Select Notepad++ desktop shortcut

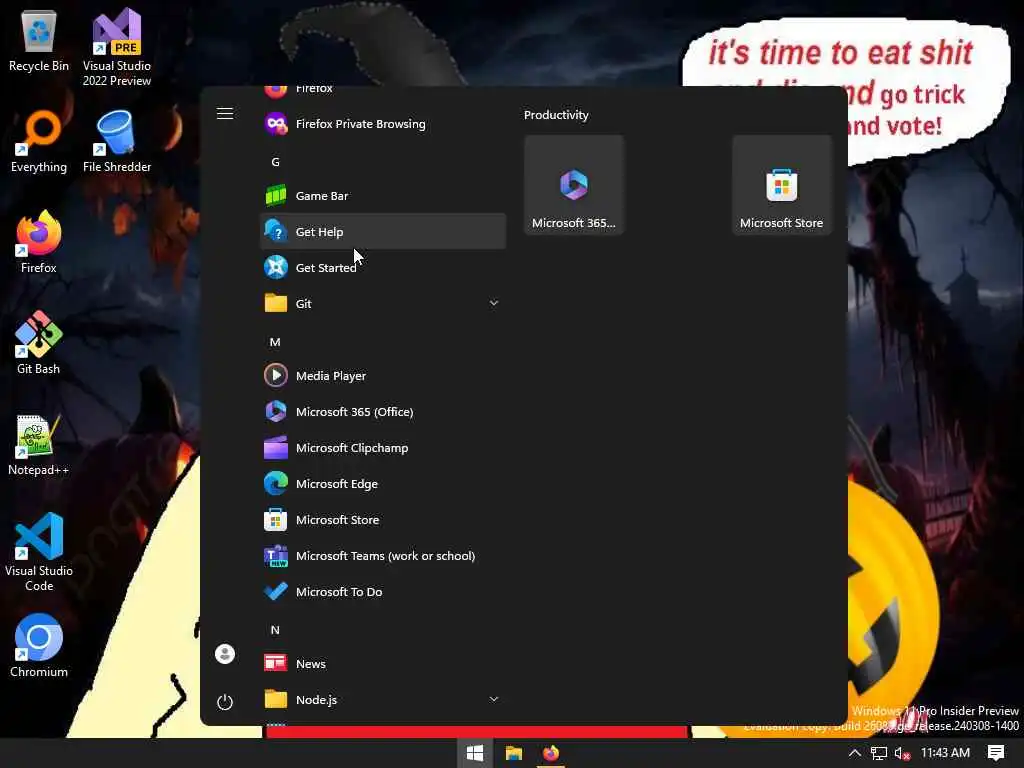(x=39, y=445)
